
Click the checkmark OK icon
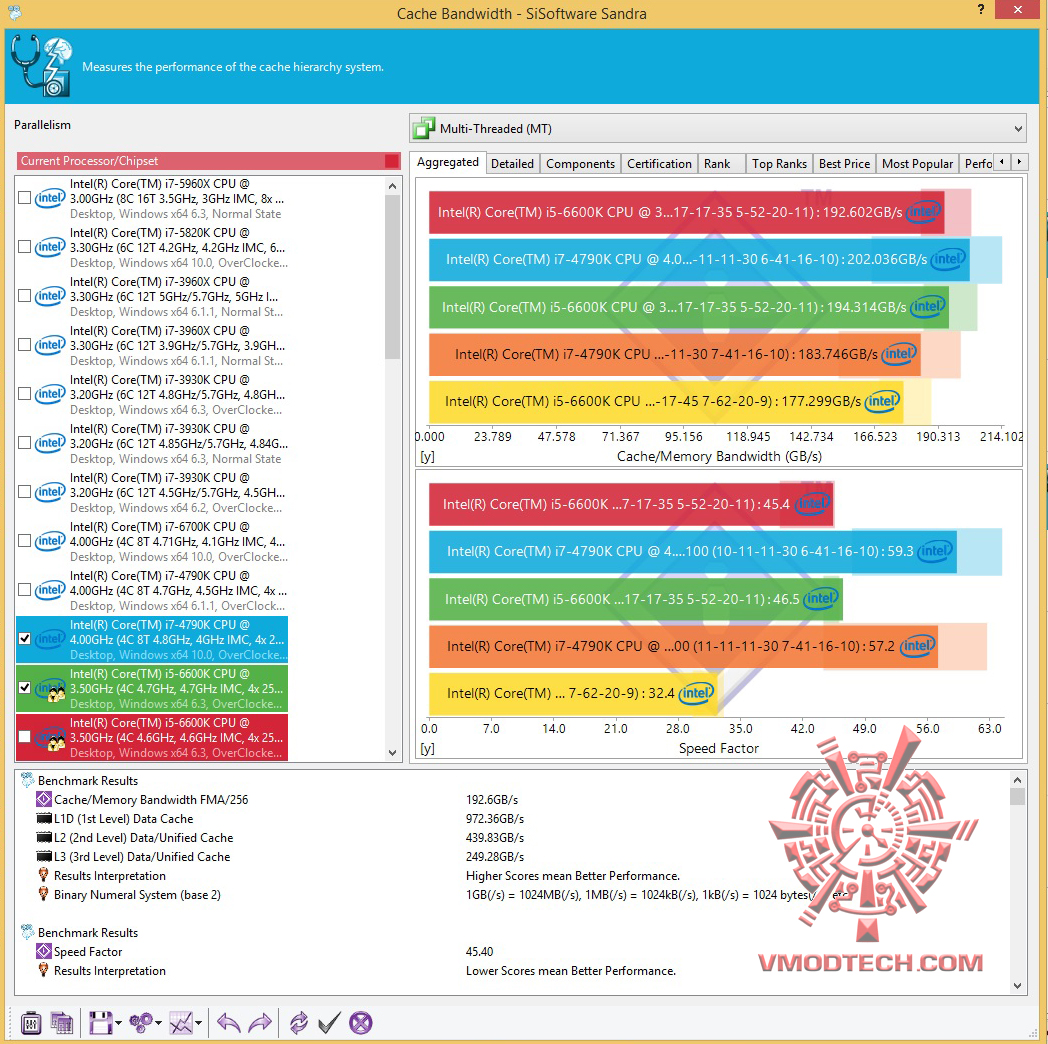[x=329, y=1023]
